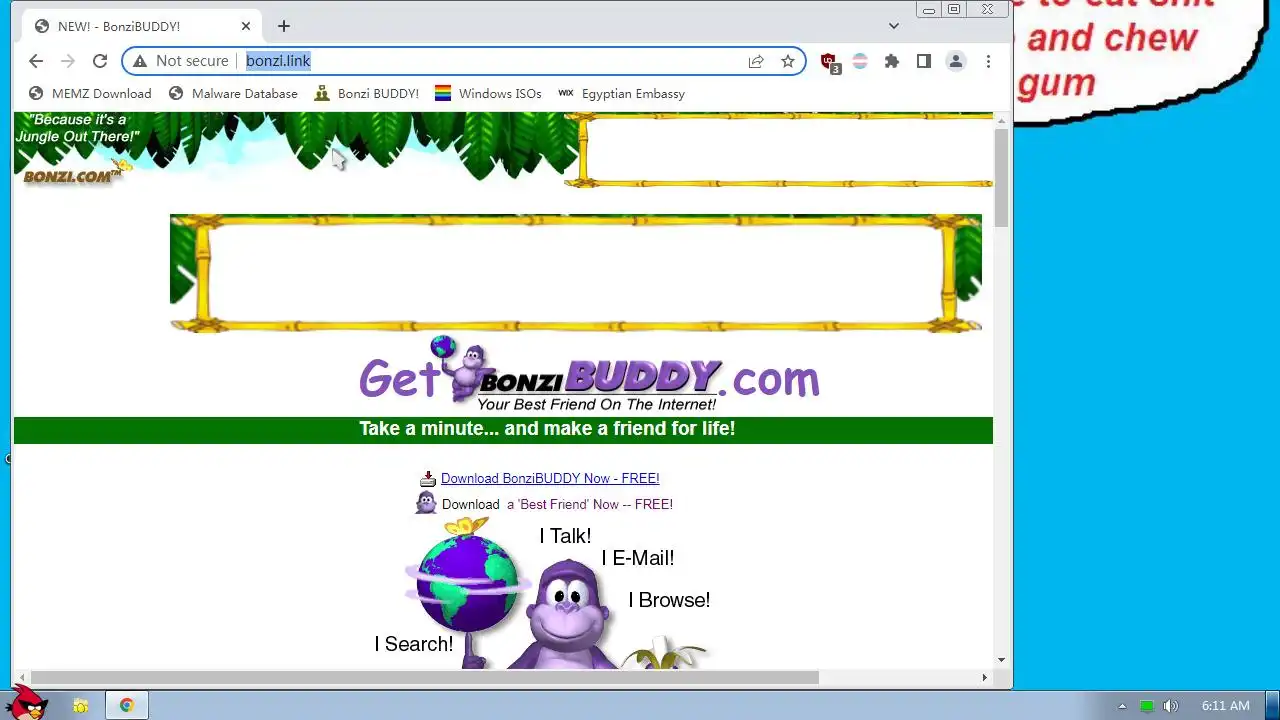Click the 'I Talk!' text
The image size is (1280, 720).
point(565,536)
